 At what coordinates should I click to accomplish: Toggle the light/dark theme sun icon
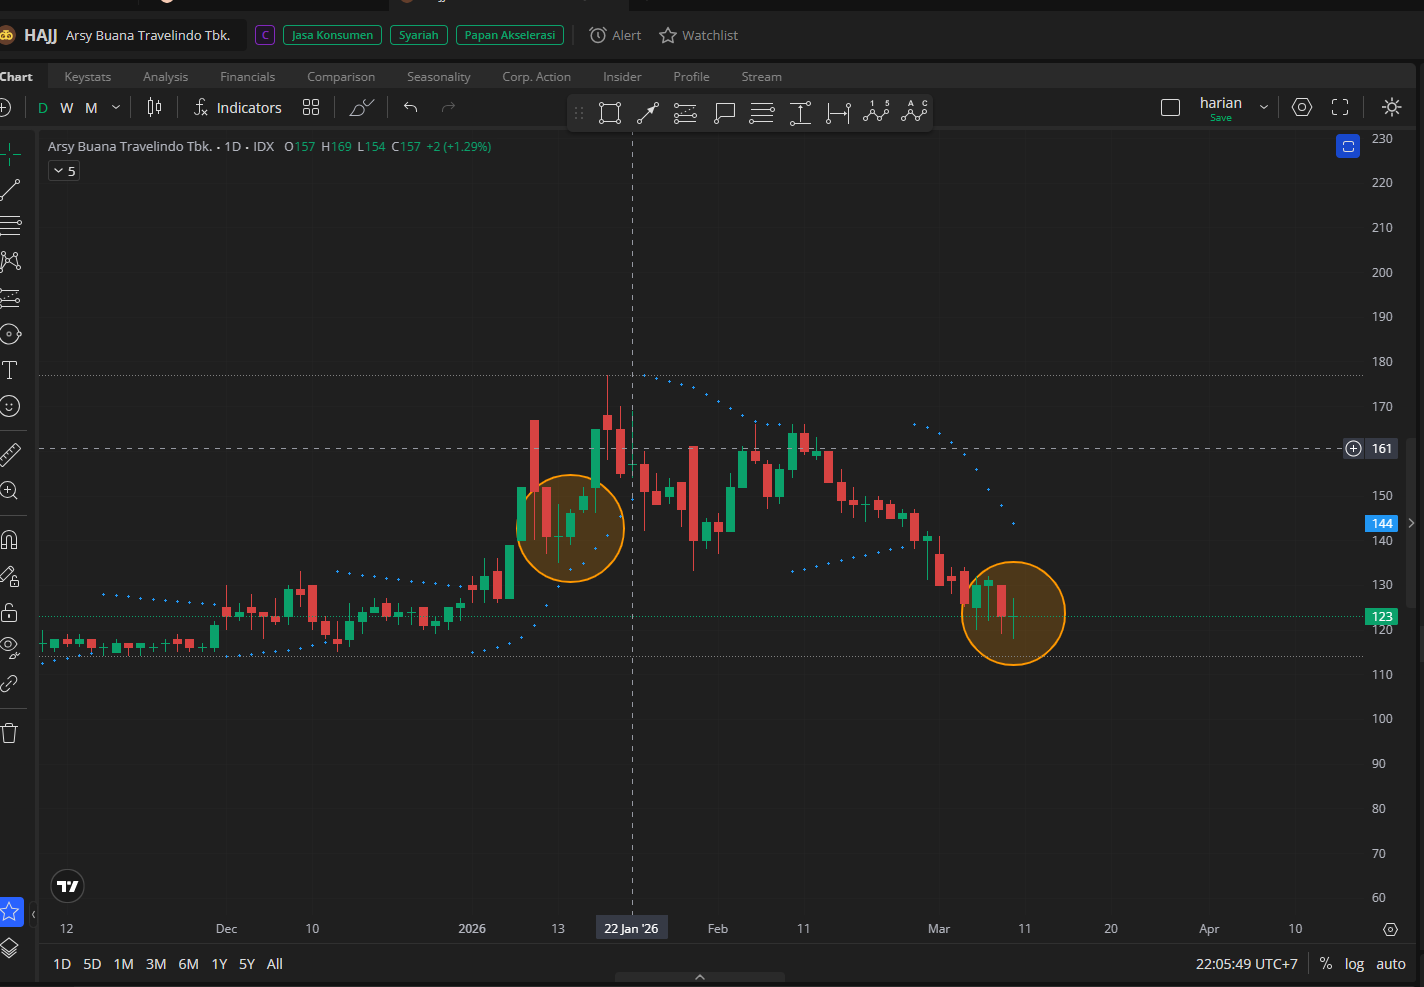(x=1391, y=107)
